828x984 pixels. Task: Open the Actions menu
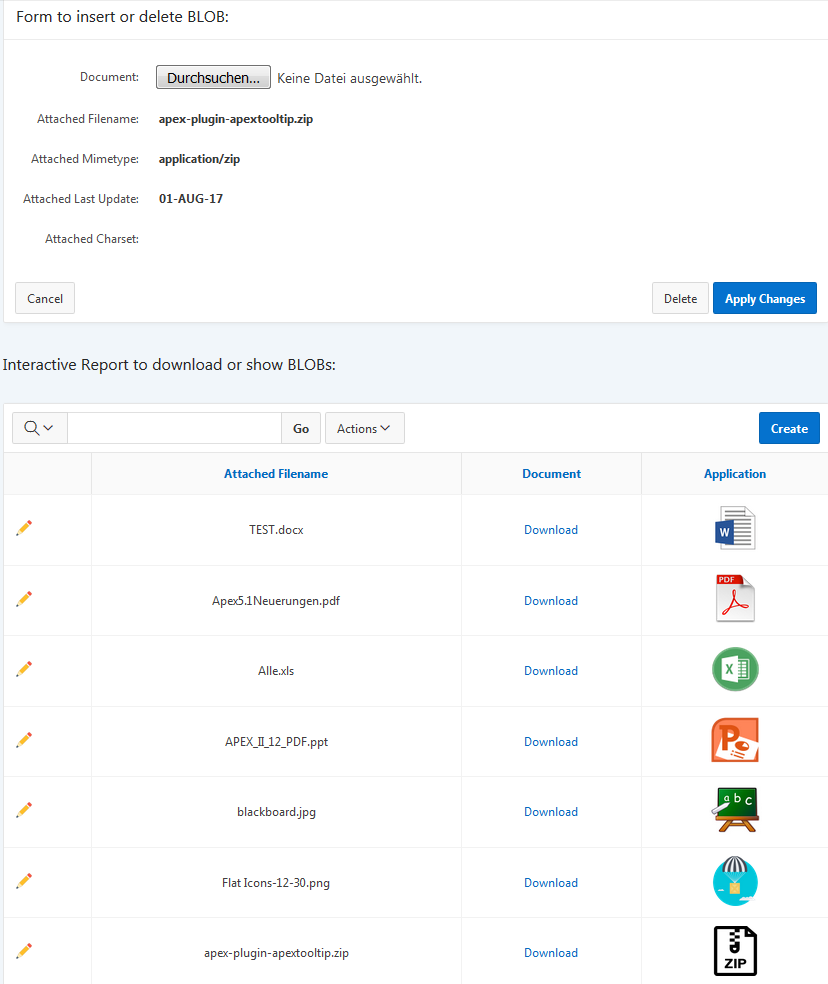pos(364,428)
